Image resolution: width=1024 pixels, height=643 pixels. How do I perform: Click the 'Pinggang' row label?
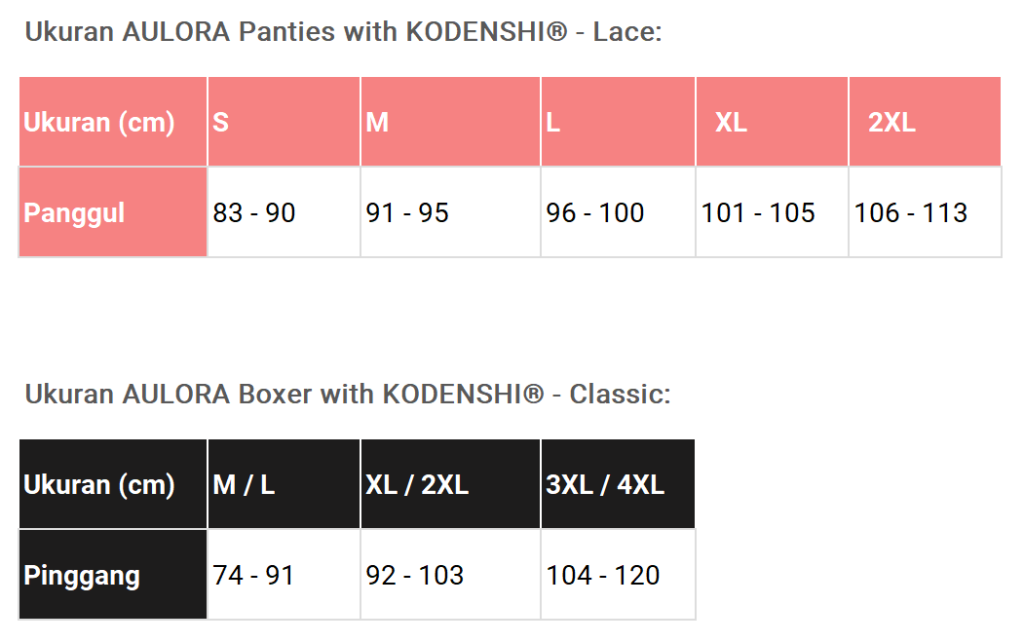tap(113, 575)
